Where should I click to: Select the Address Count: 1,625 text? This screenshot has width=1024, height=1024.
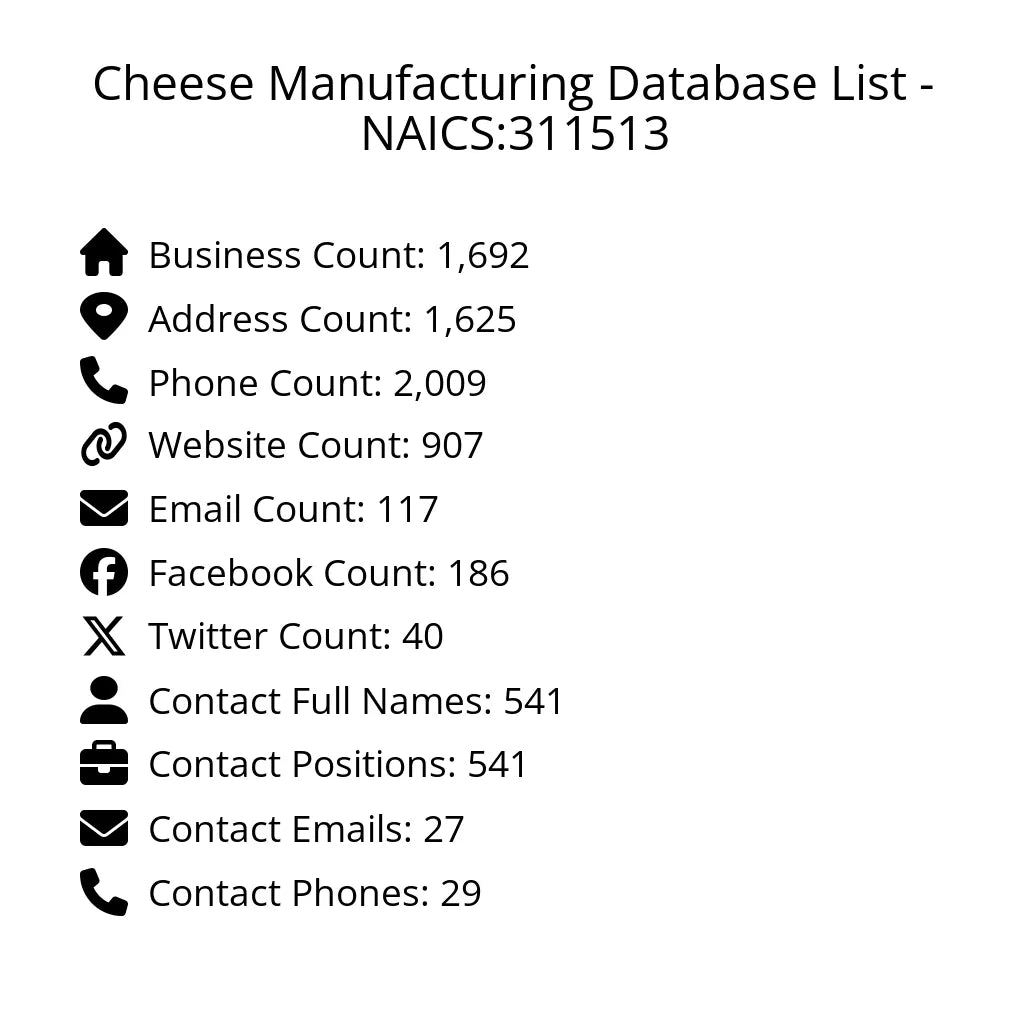click(x=332, y=320)
